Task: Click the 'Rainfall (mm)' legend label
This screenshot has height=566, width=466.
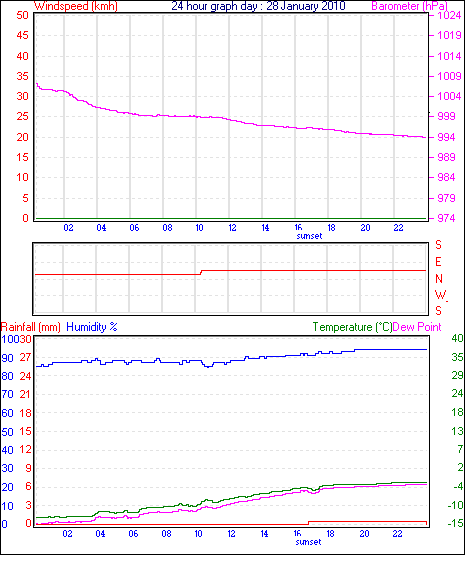Action: 31,327
